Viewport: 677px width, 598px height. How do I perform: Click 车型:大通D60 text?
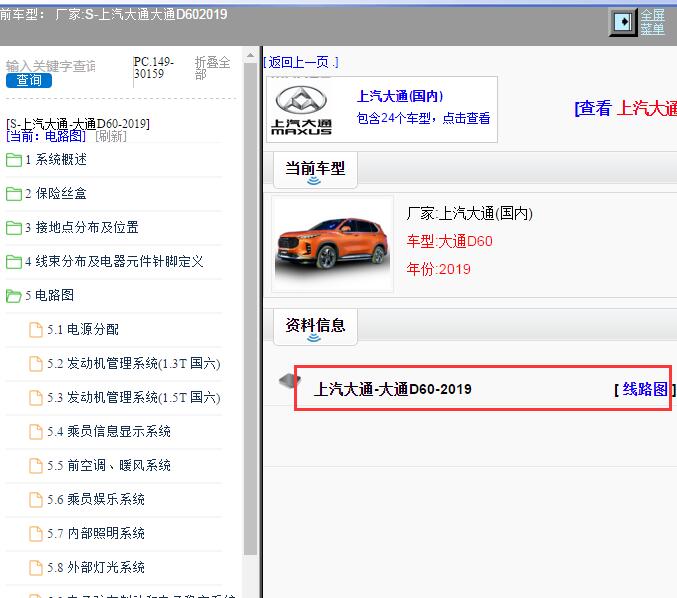click(x=449, y=241)
